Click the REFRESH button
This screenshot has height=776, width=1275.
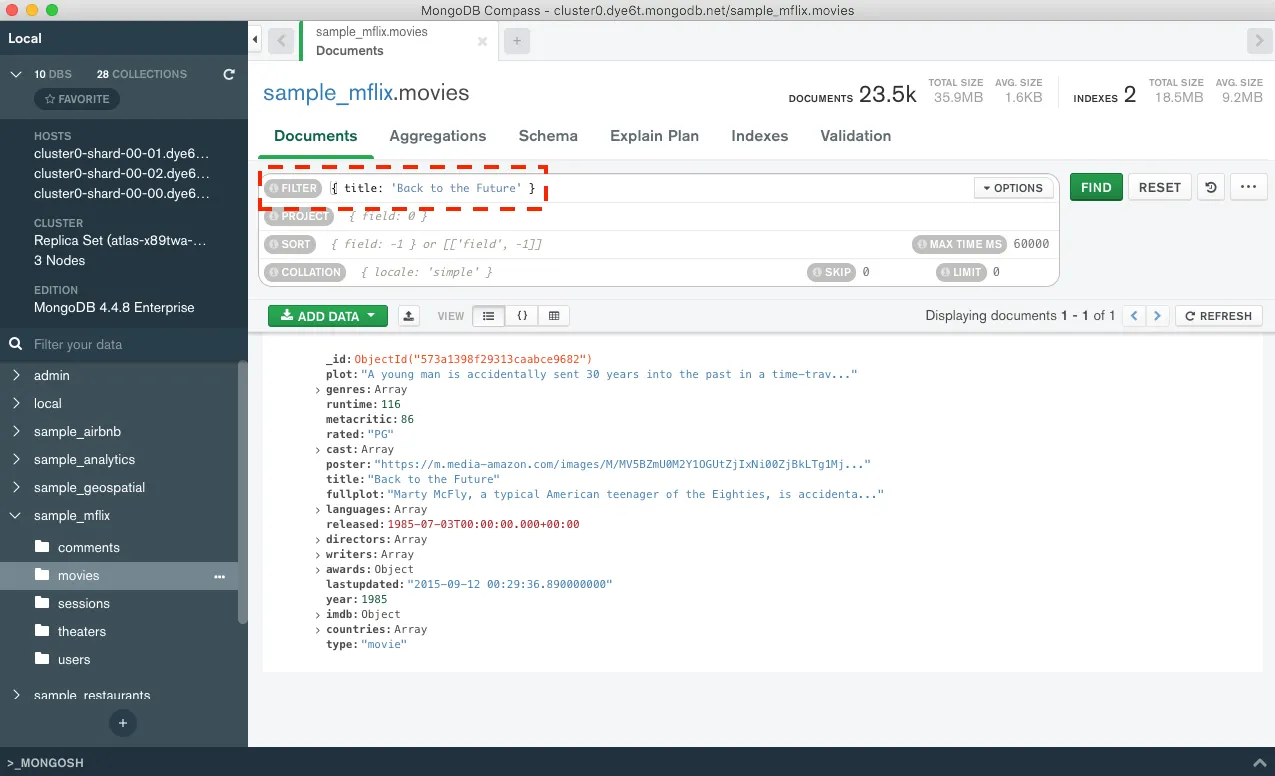(x=1218, y=316)
